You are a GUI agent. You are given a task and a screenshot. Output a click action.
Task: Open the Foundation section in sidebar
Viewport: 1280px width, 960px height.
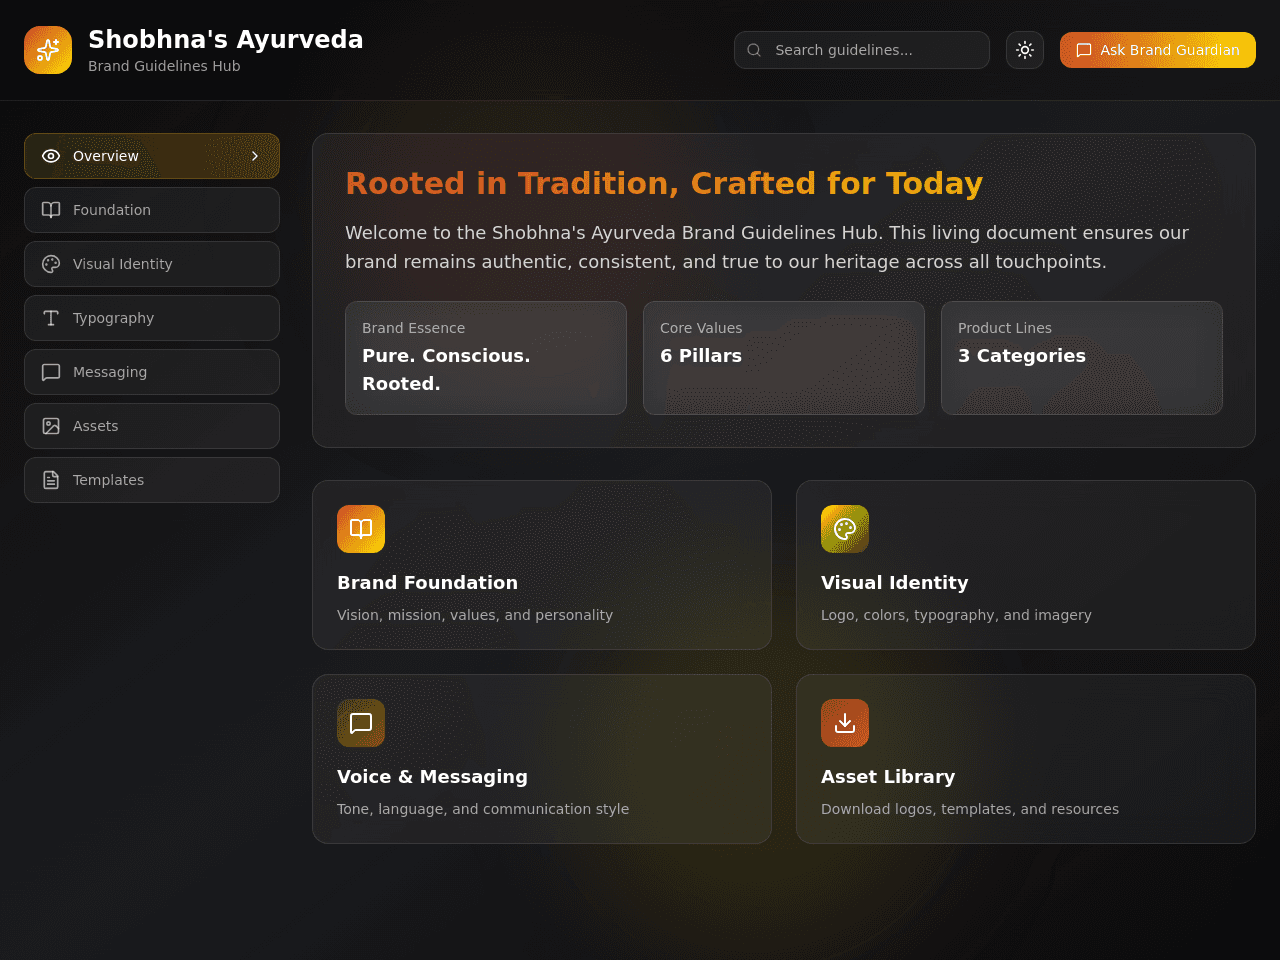point(152,210)
